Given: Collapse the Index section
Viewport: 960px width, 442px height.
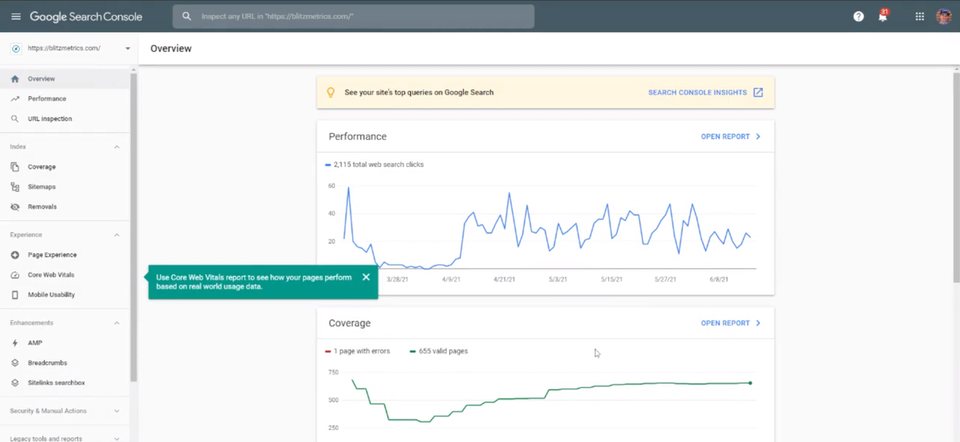Looking at the screenshot, I should (x=117, y=147).
